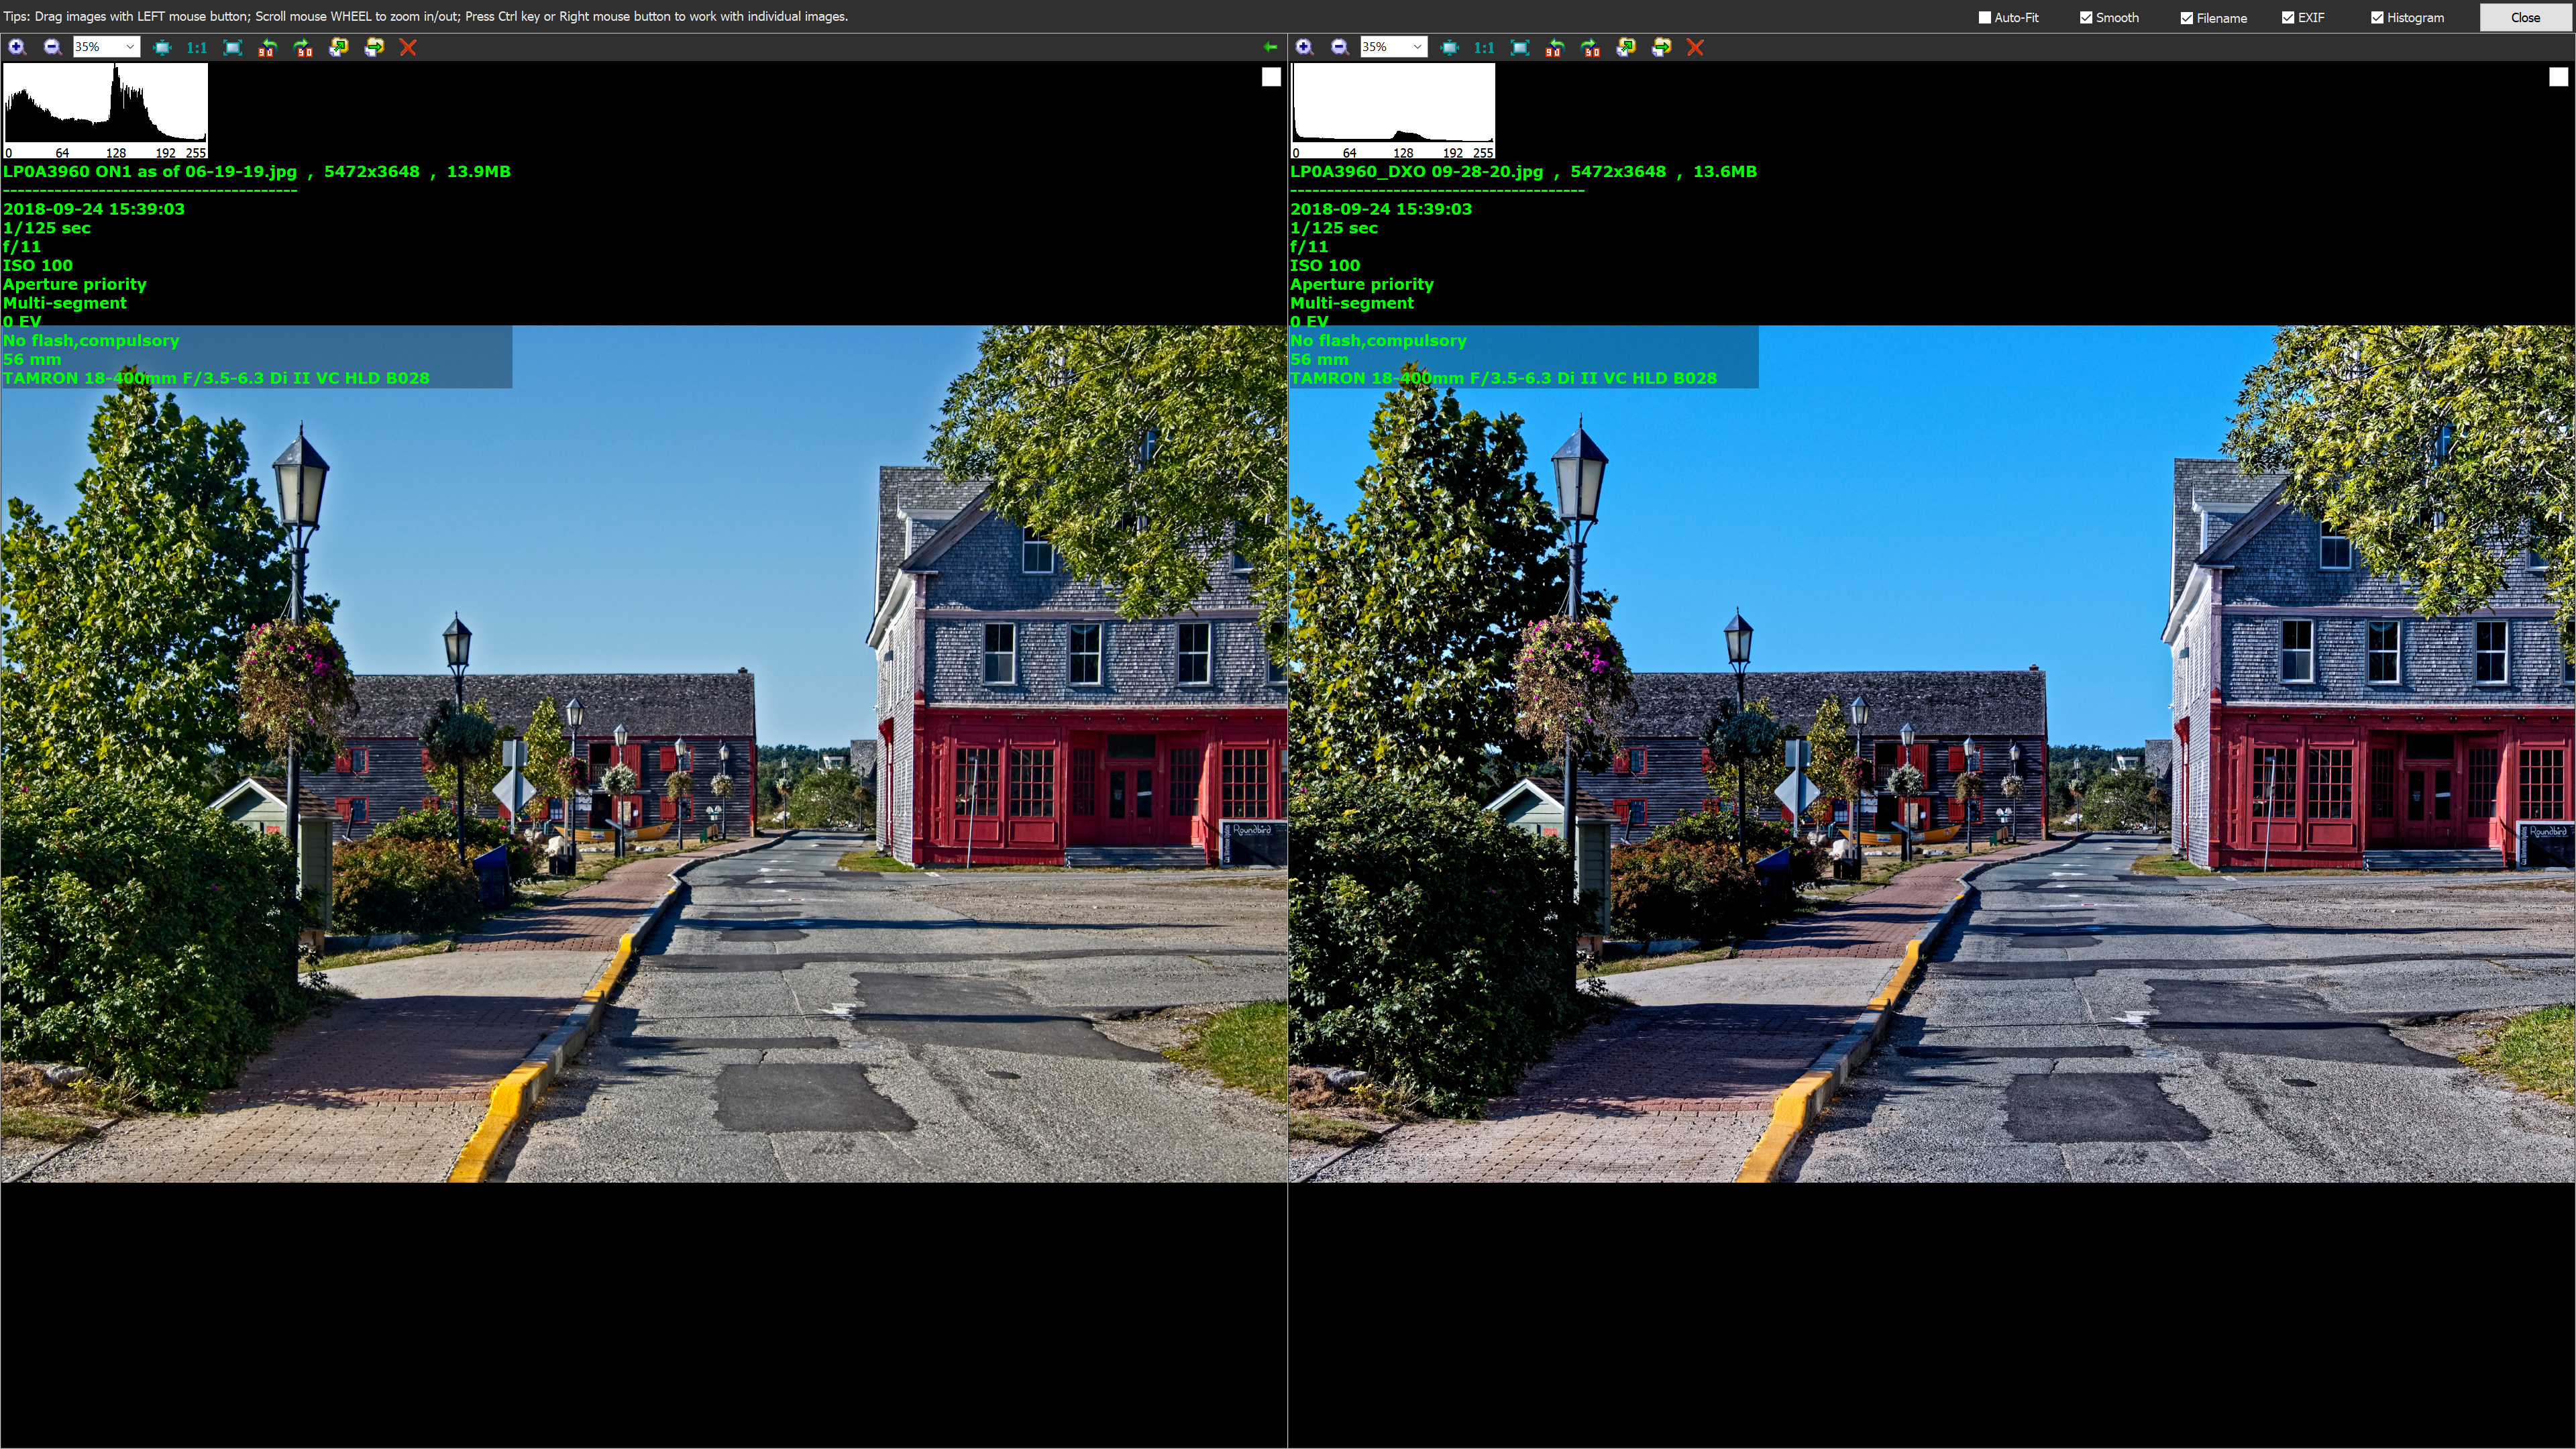Image resolution: width=2576 pixels, height=1449 pixels.
Task: Click move-to-folder icon in right toolbar
Action: point(1661,47)
